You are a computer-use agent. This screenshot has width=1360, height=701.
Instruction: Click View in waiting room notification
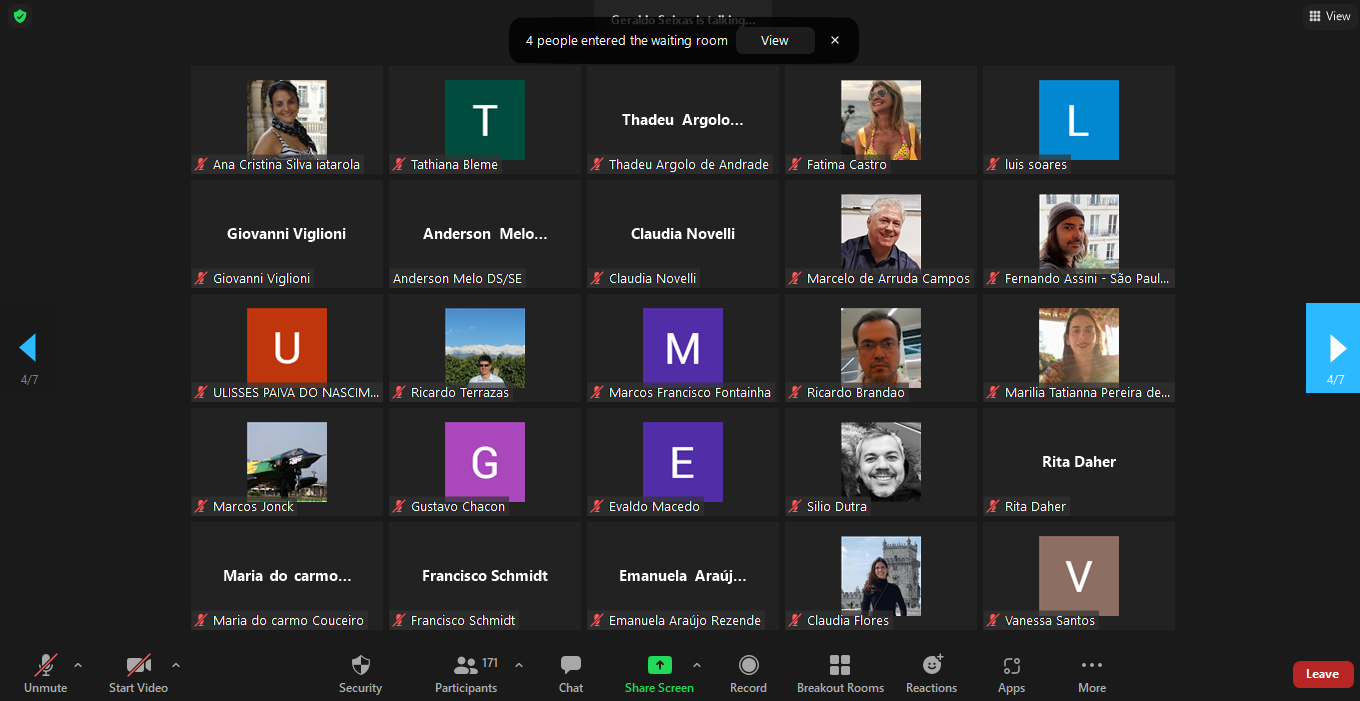[774, 41]
